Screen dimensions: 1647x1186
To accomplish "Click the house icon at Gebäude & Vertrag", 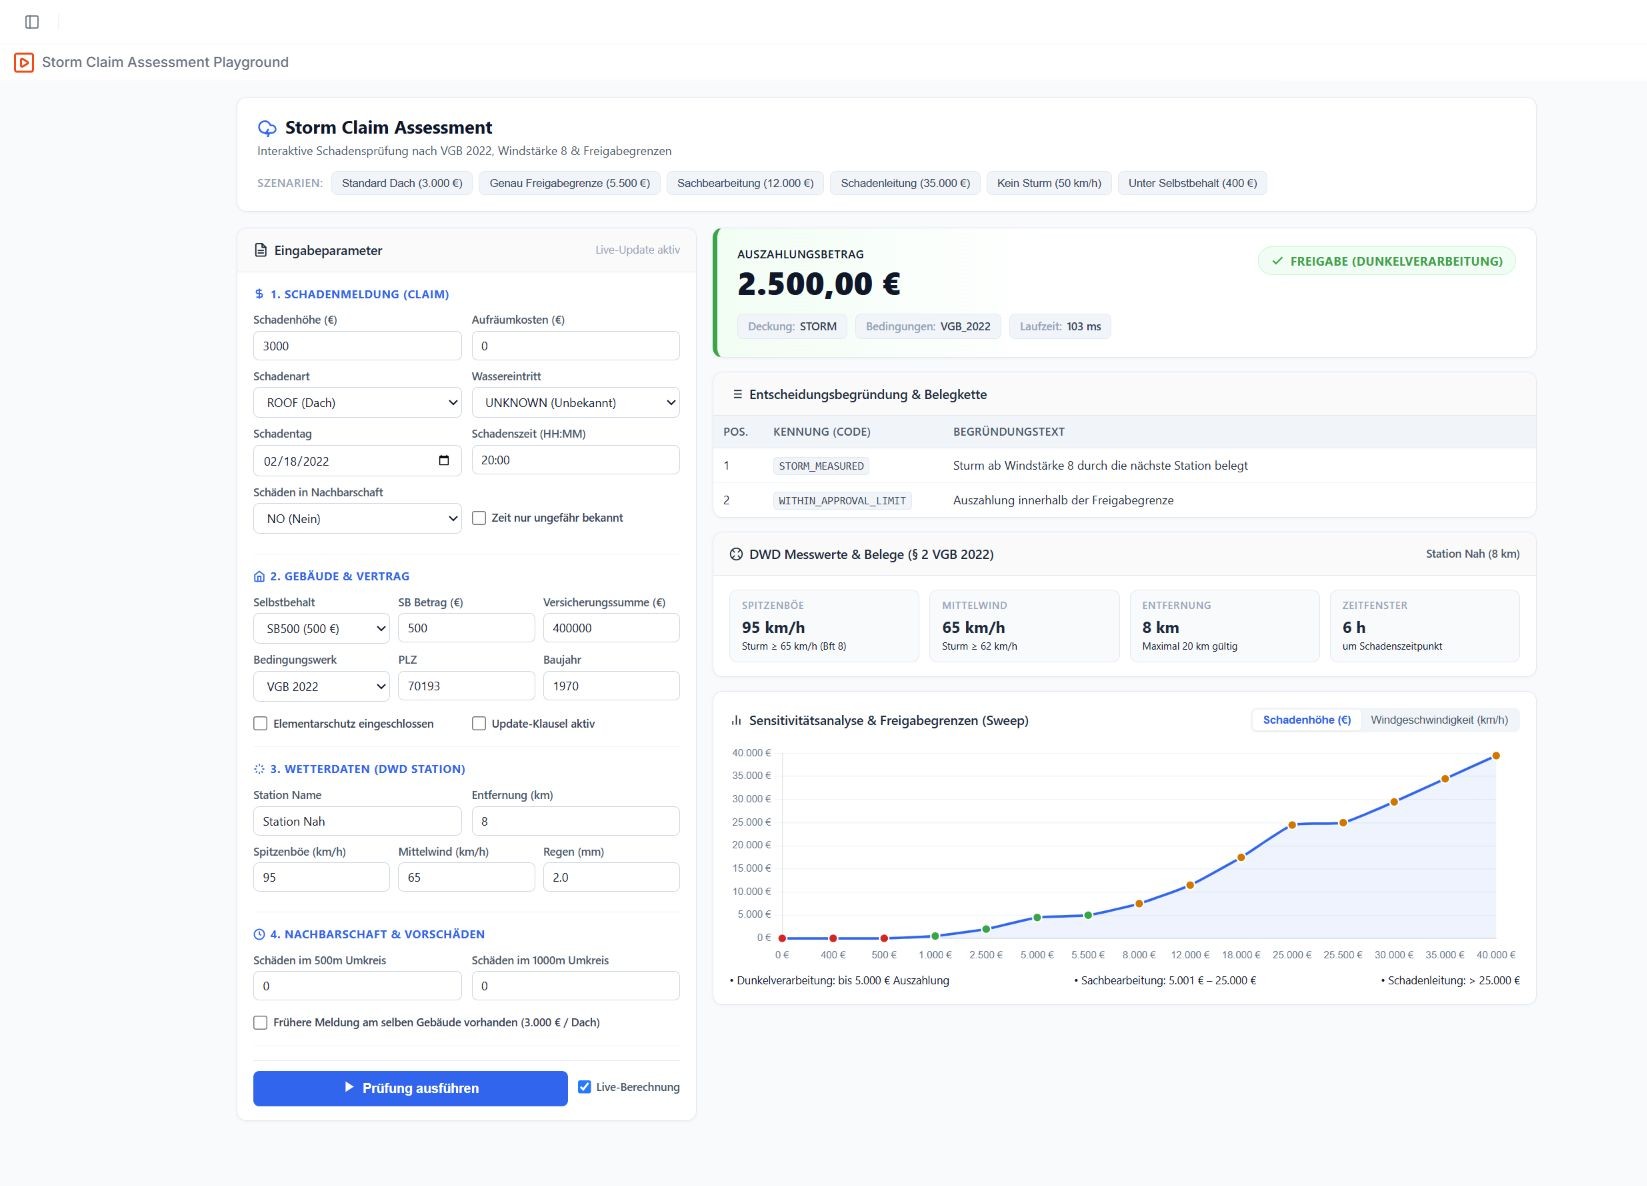I will tap(259, 576).
